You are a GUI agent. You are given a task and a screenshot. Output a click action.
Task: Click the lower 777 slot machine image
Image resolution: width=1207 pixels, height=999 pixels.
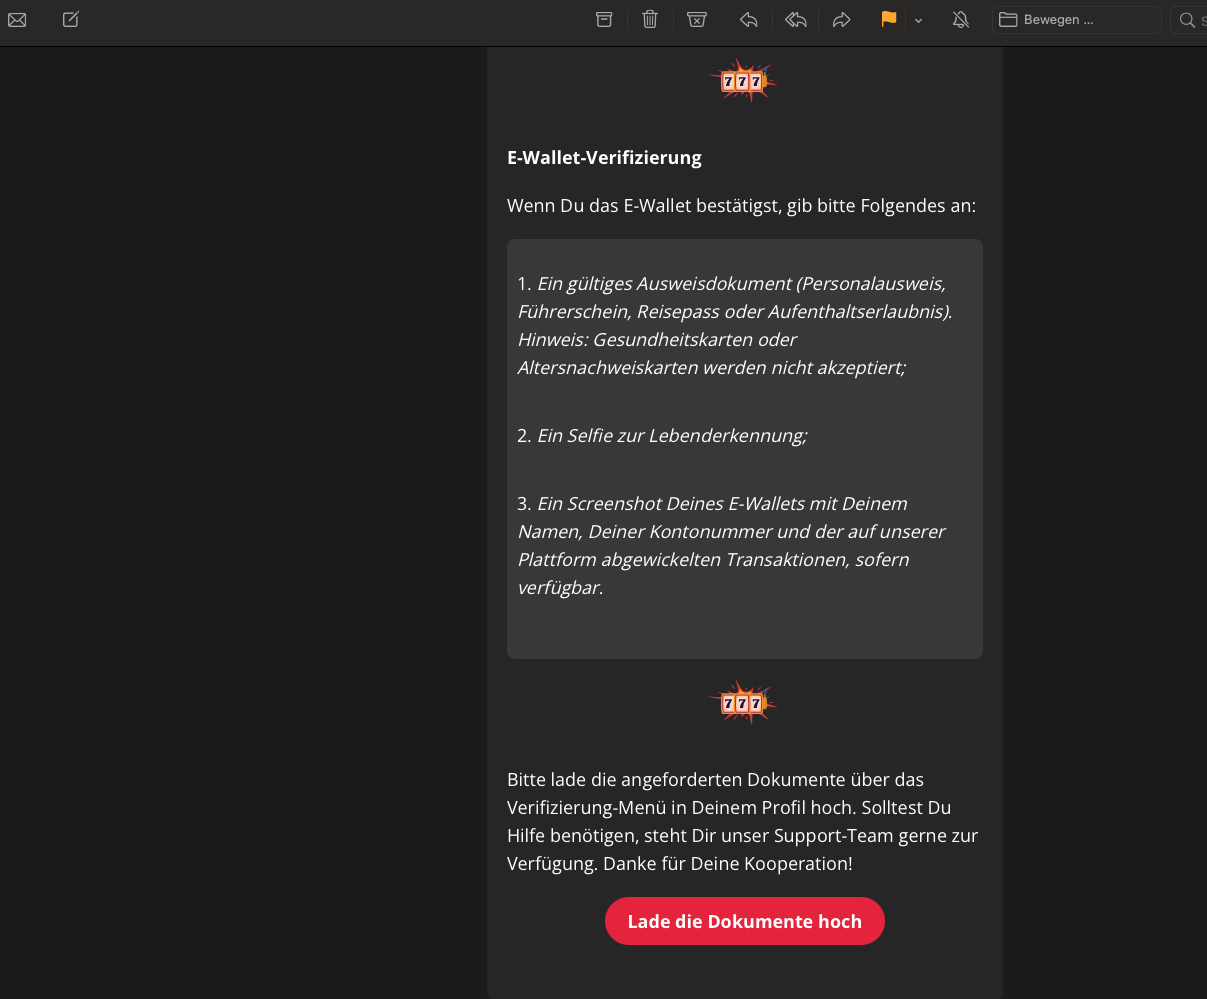[742, 703]
